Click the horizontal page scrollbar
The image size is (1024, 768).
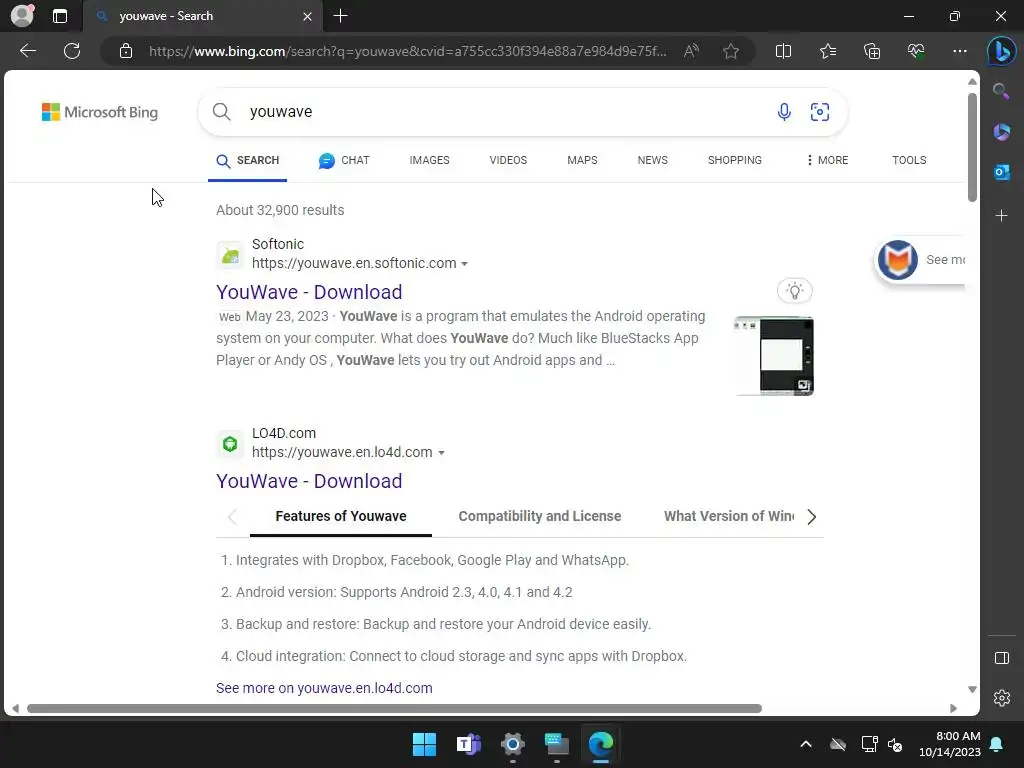(394, 709)
